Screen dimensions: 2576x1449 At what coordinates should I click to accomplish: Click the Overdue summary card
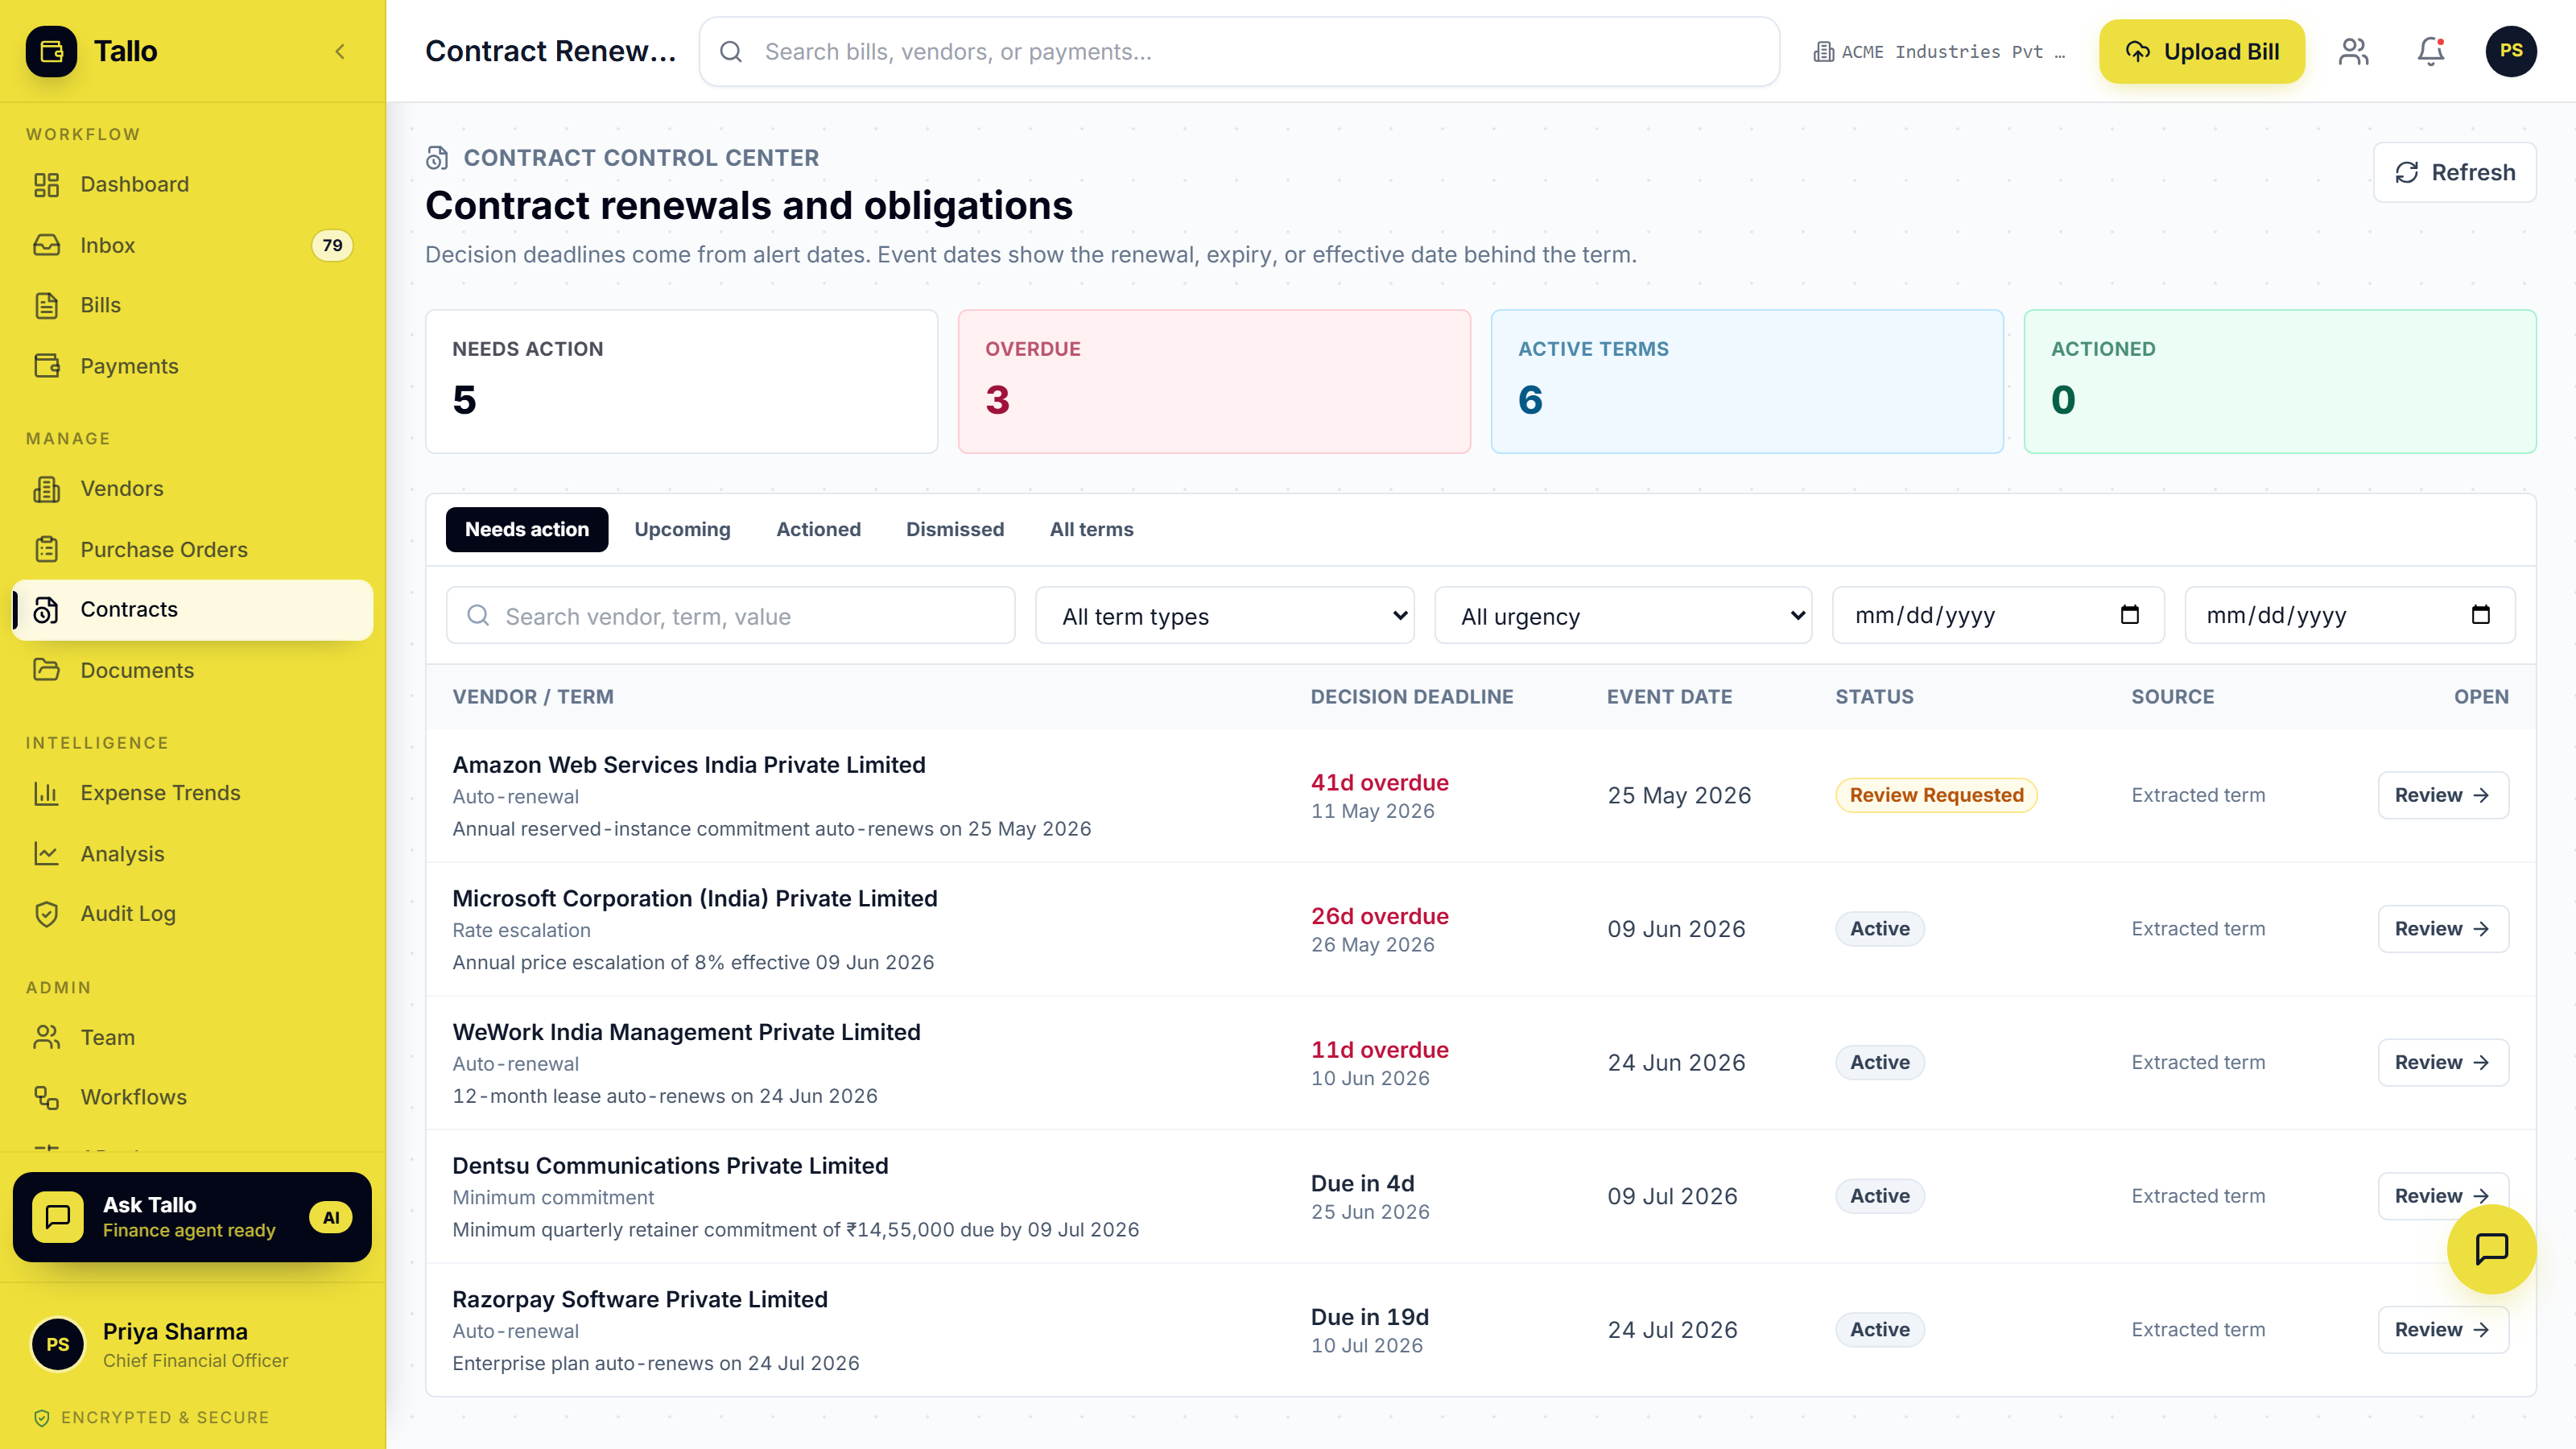pos(1214,381)
